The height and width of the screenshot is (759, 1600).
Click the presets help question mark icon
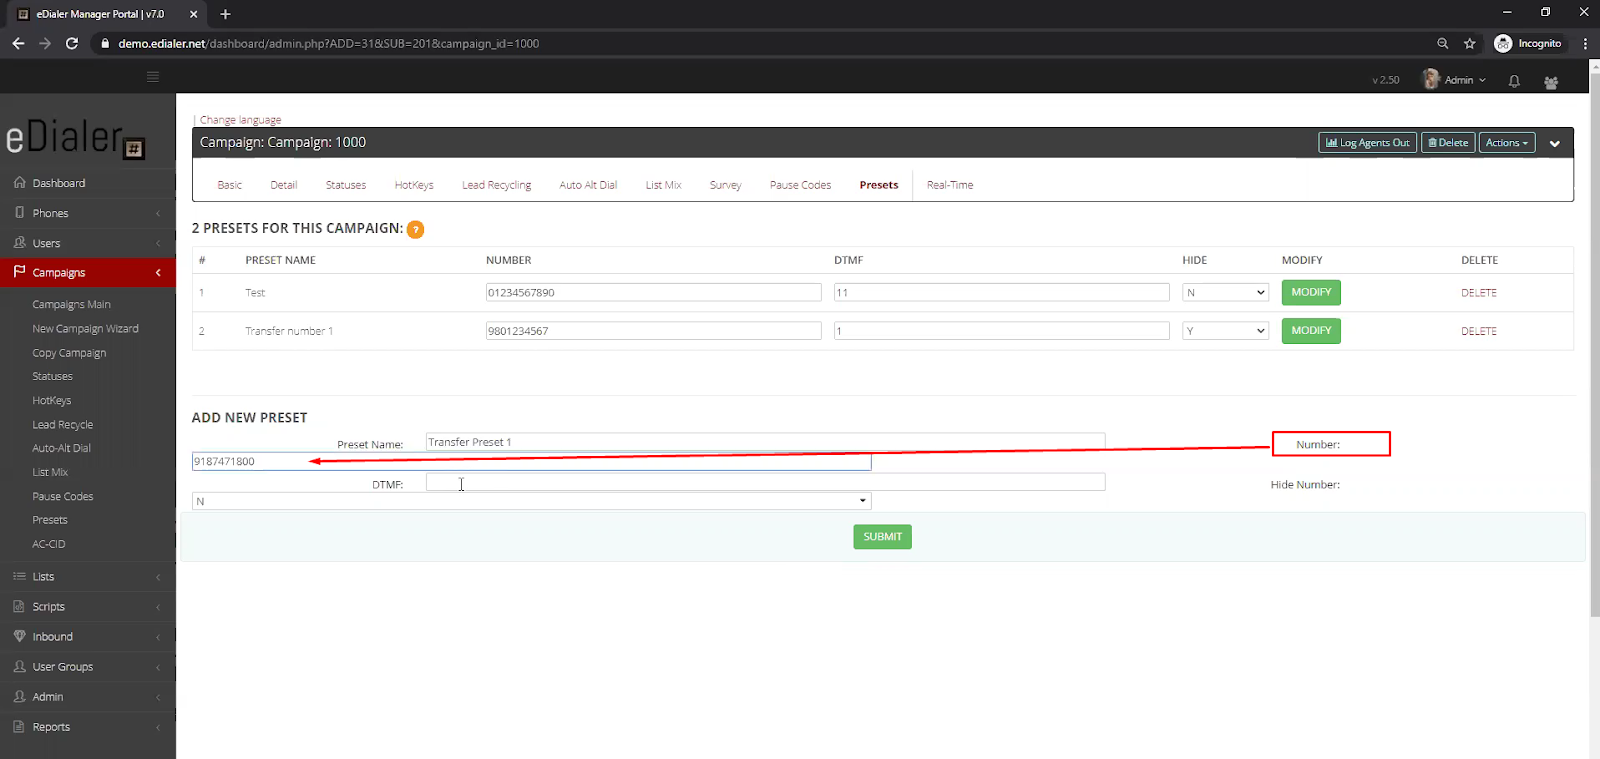(x=415, y=229)
